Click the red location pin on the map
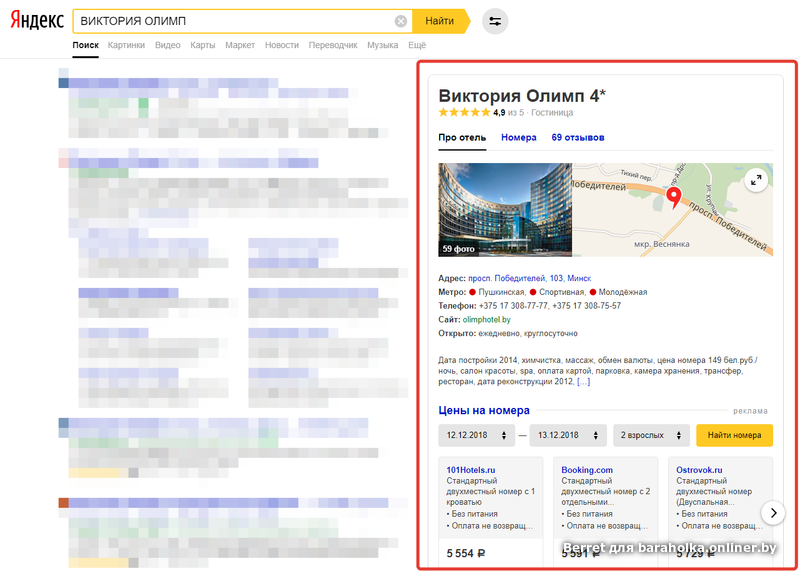 (674, 197)
